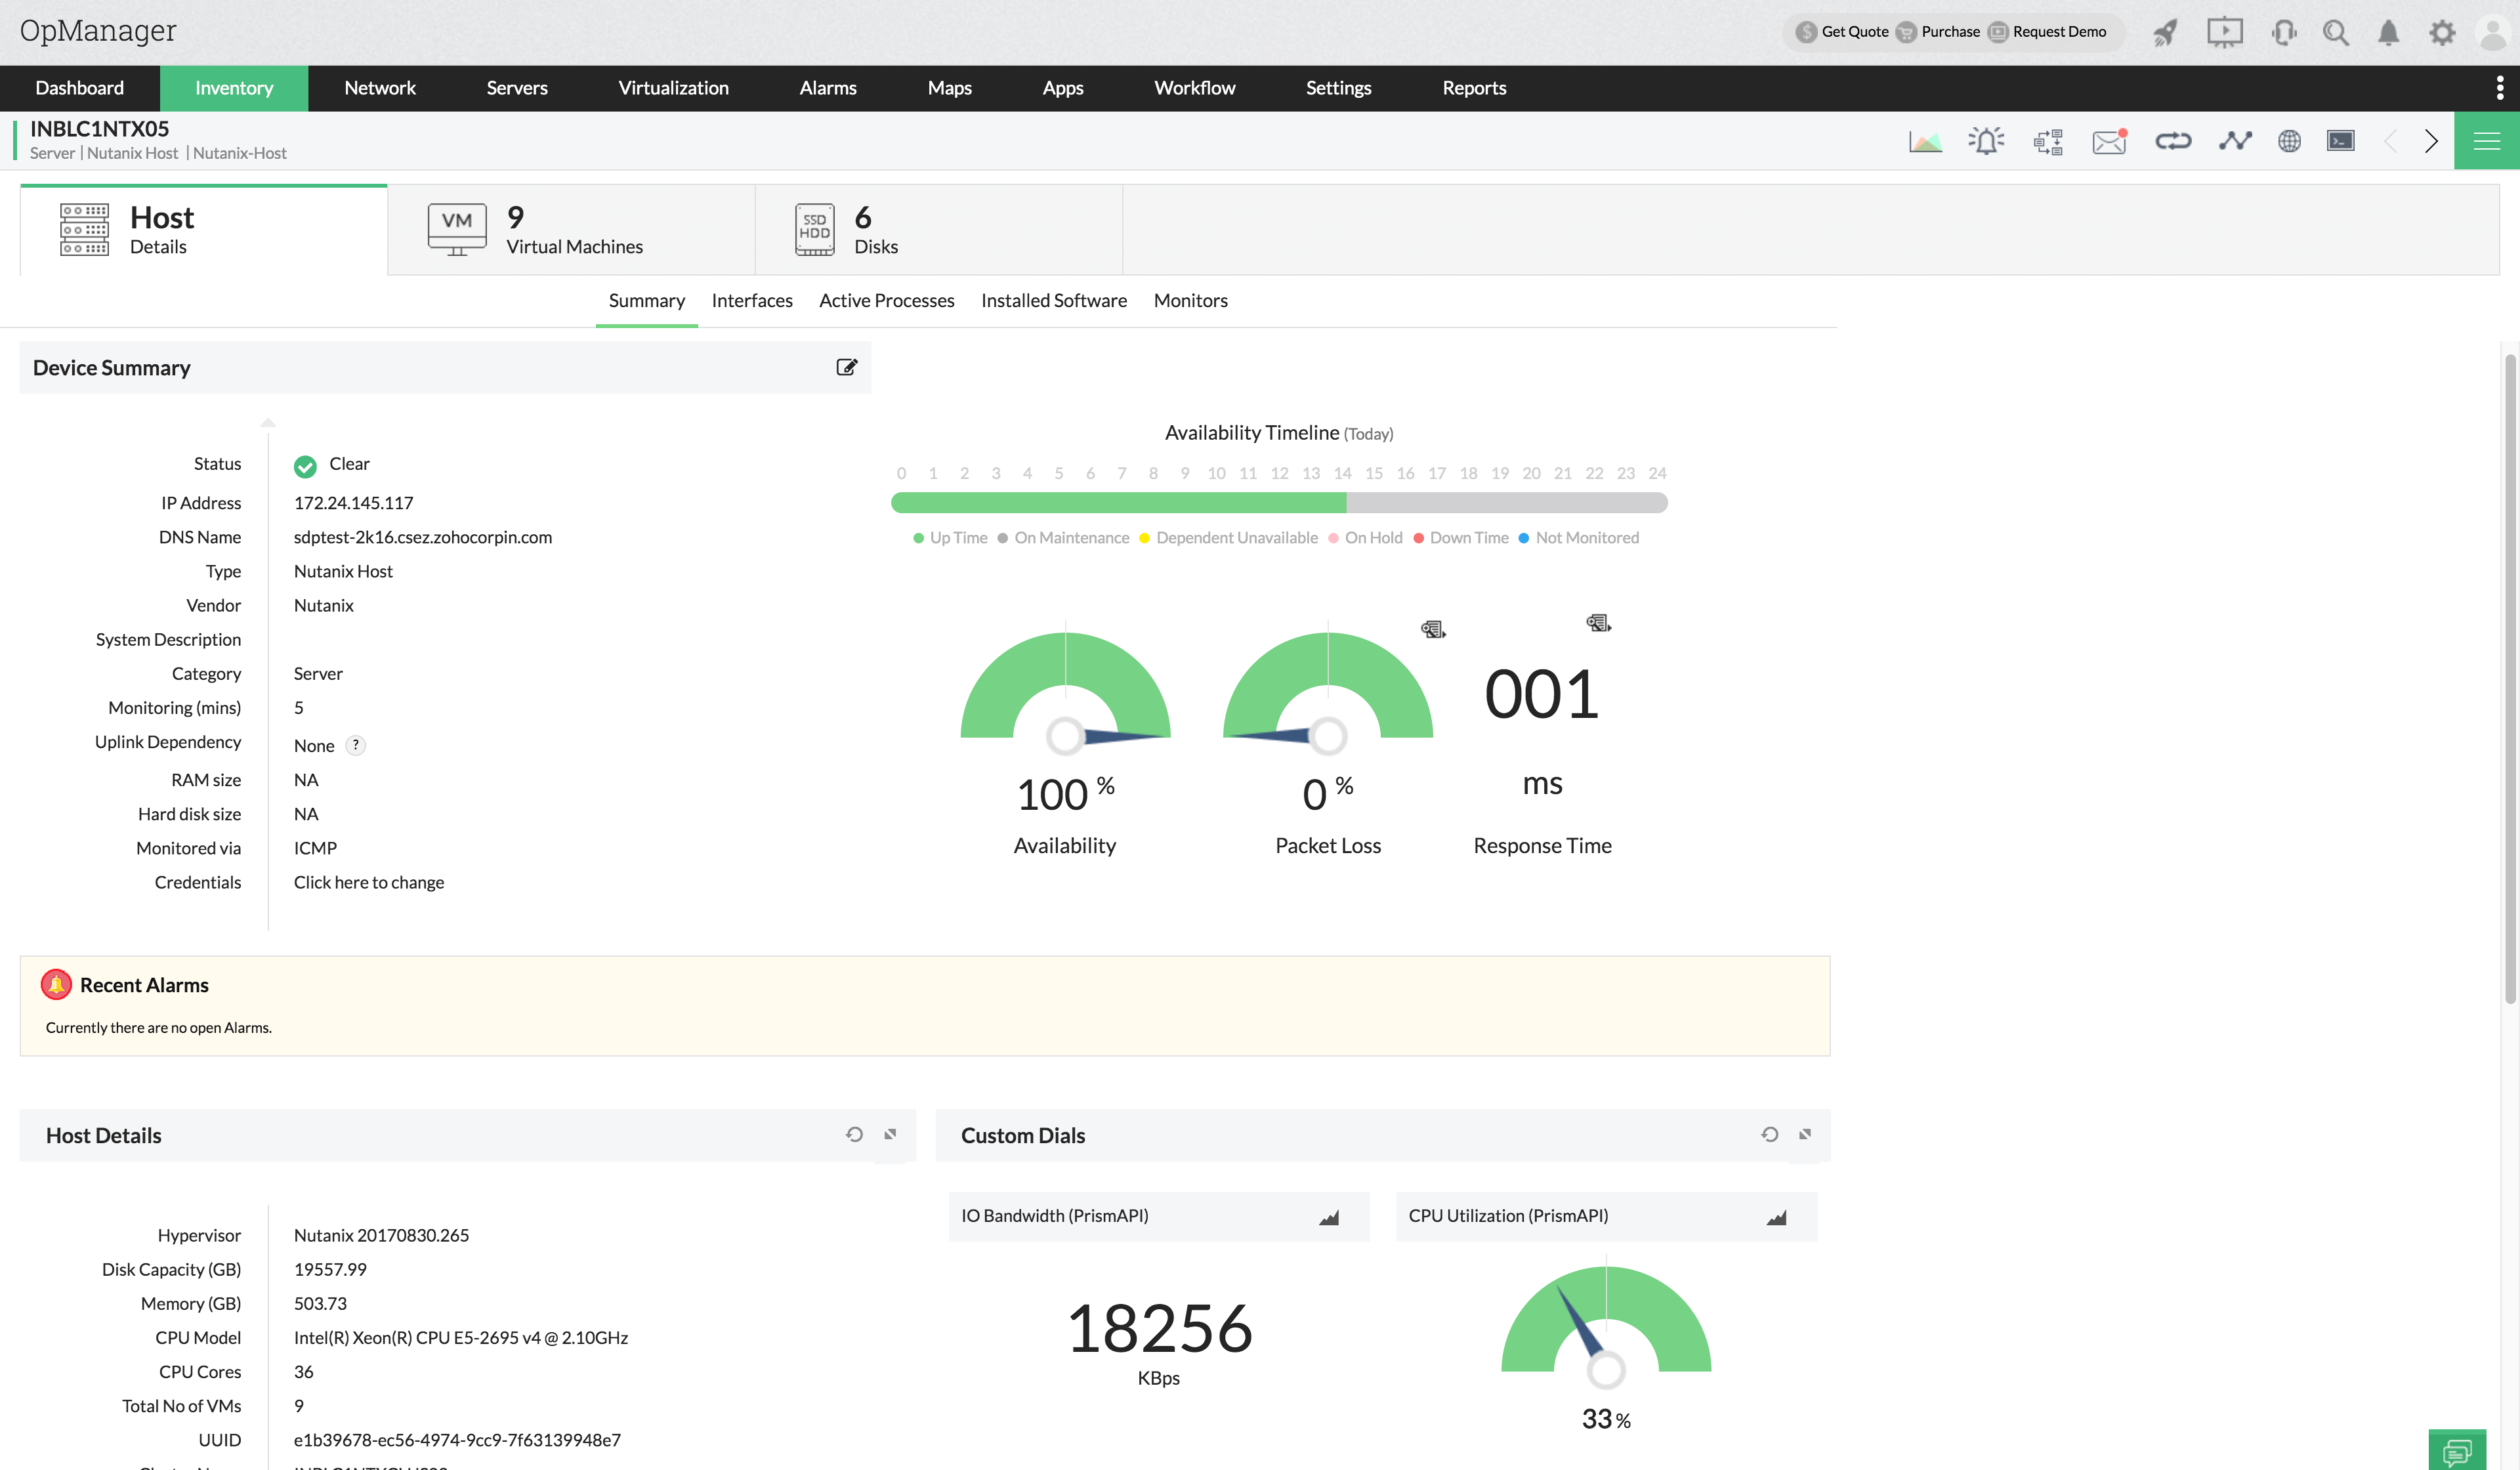Open the three-dot overflow menu in navbar
The width and height of the screenshot is (2520, 1470).
[x=2499, y=88]
